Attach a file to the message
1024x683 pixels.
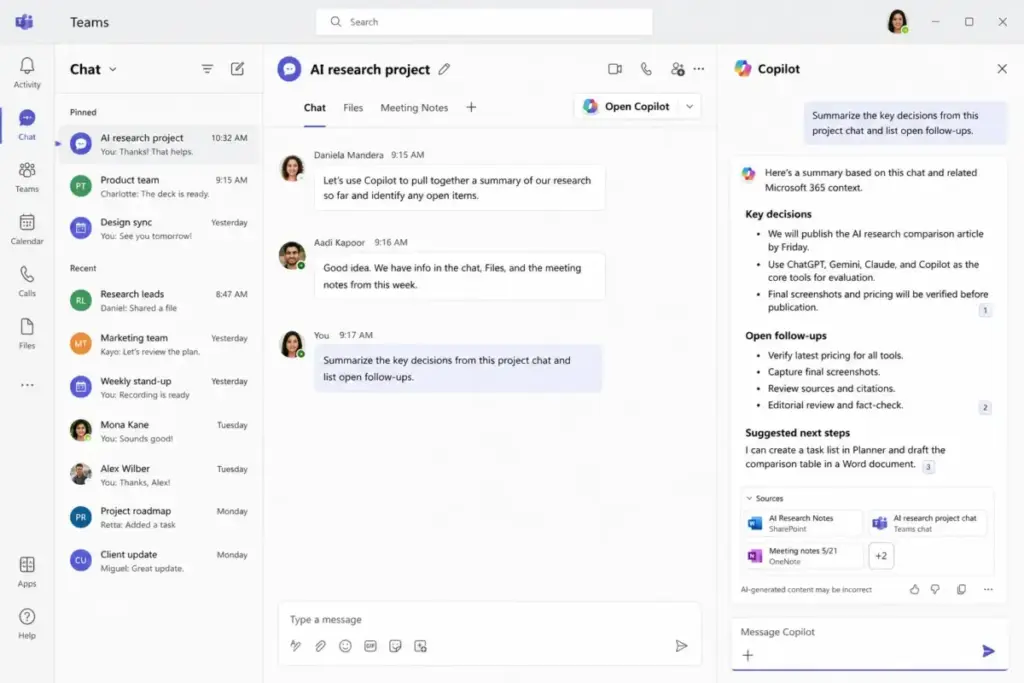pyautogui.click(x=321, y=646)
